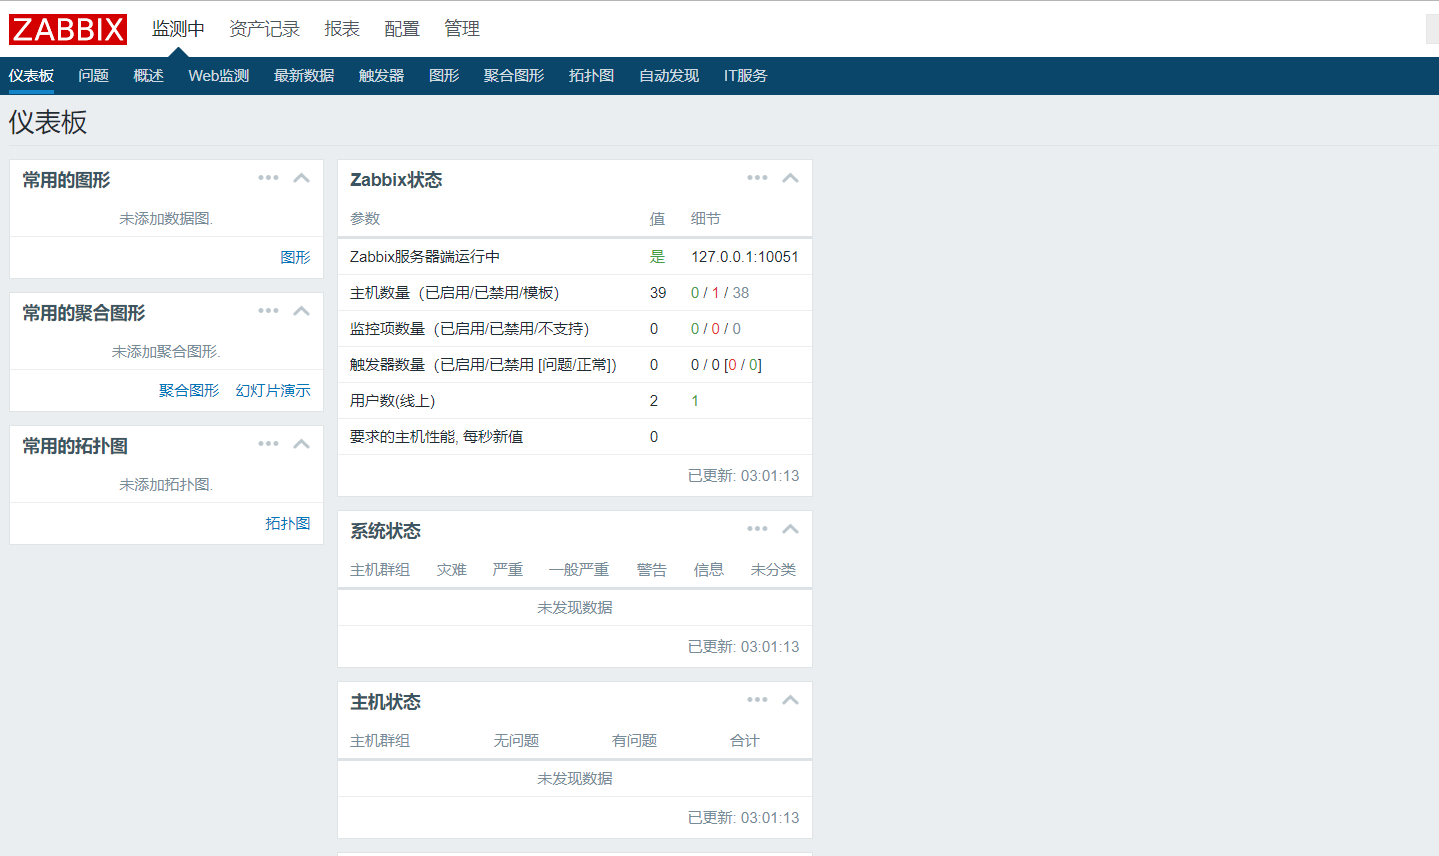
Task: Open the 系统状态 widget options menu
Action: point(757,529)
